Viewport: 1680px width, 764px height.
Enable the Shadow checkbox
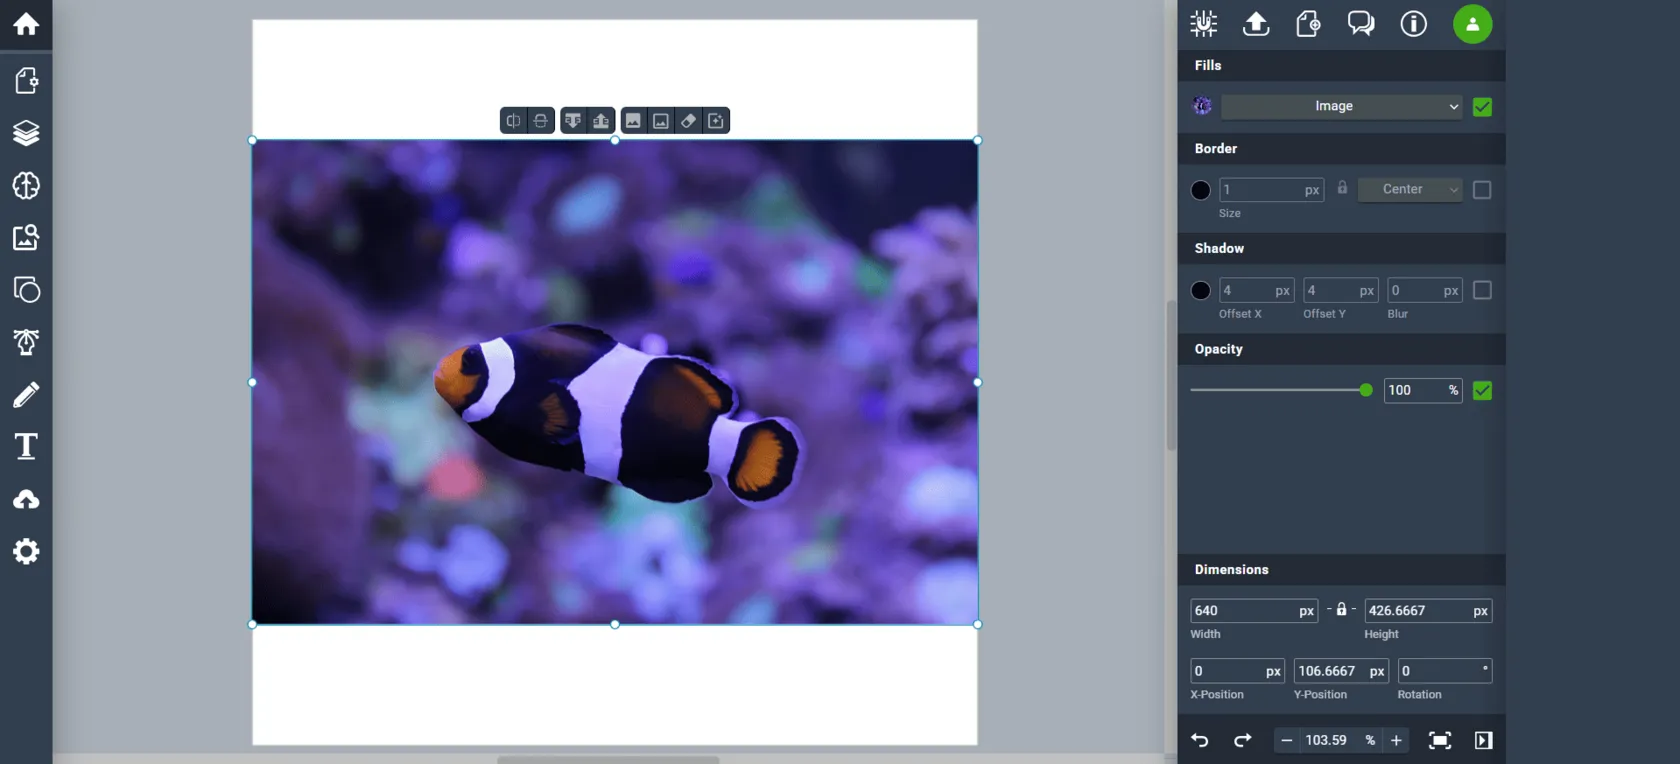1482,290
